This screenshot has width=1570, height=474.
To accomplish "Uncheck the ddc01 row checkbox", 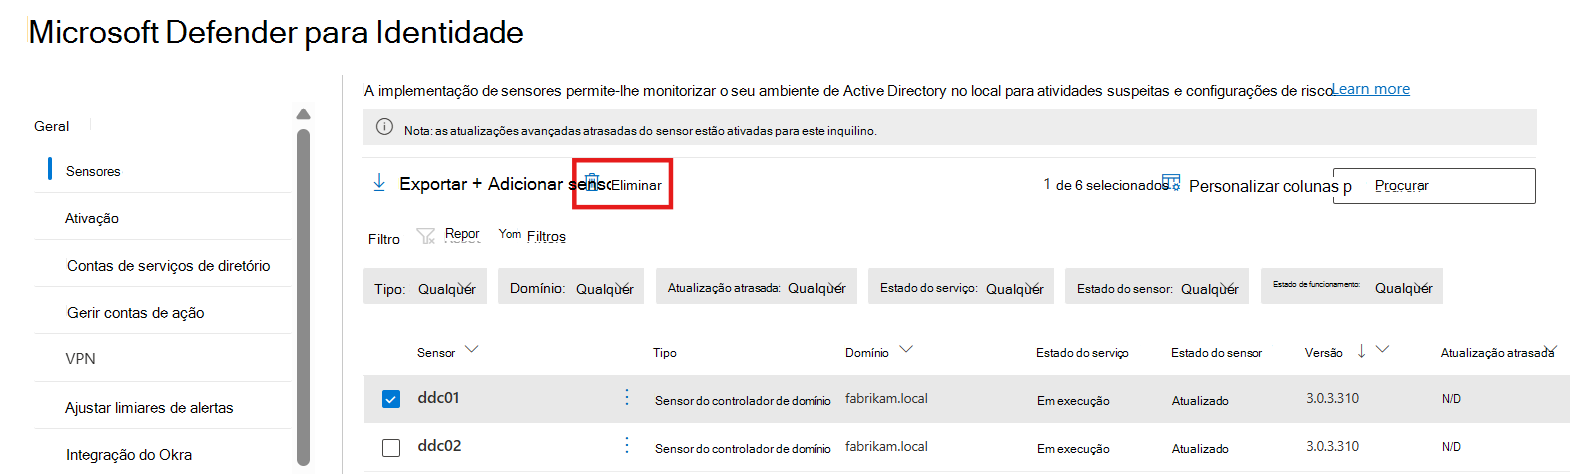I will coord(391,399).
